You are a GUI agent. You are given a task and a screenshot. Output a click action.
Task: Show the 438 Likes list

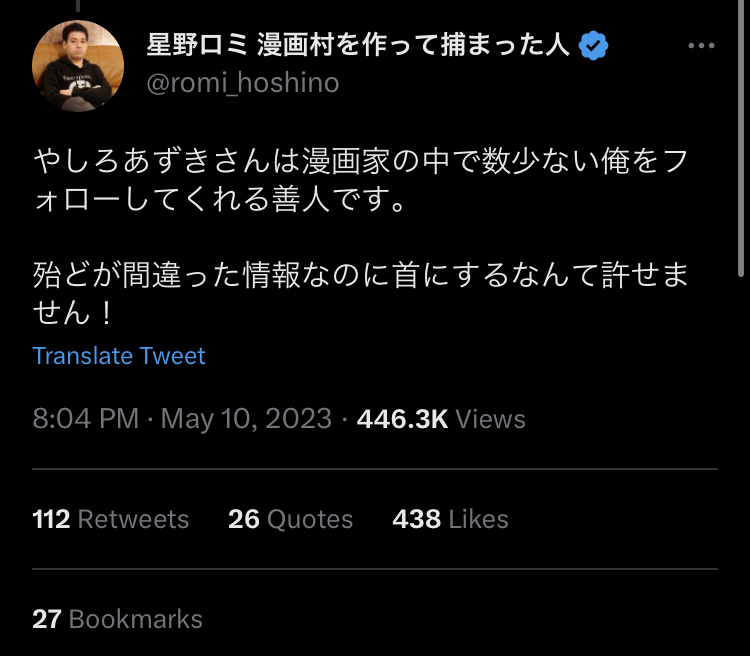[450, 519]
